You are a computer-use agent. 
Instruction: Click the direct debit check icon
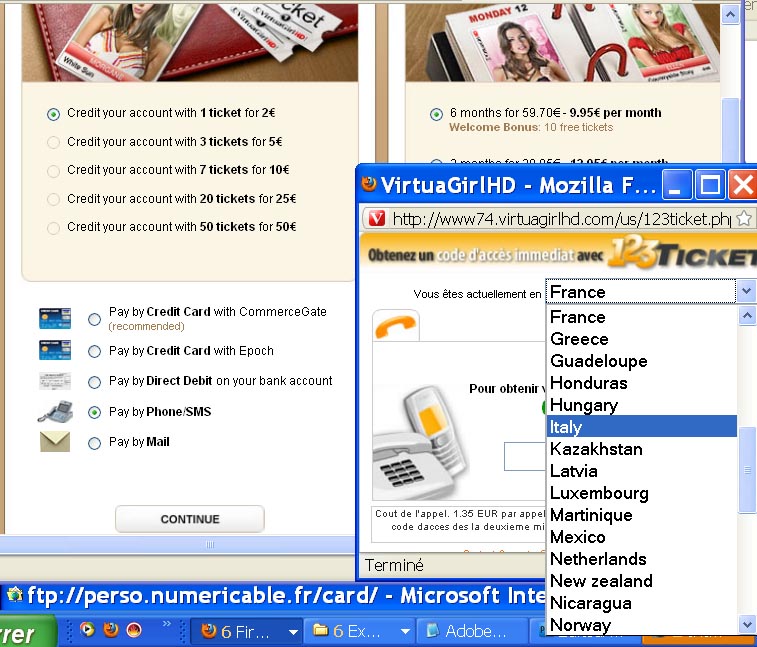[x=55, y=381]
